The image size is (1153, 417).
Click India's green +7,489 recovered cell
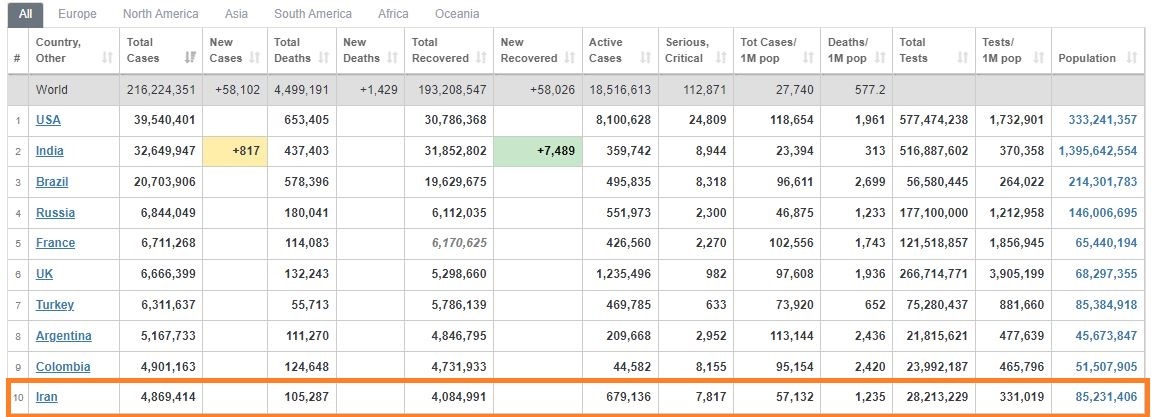(x=538, y=151)
